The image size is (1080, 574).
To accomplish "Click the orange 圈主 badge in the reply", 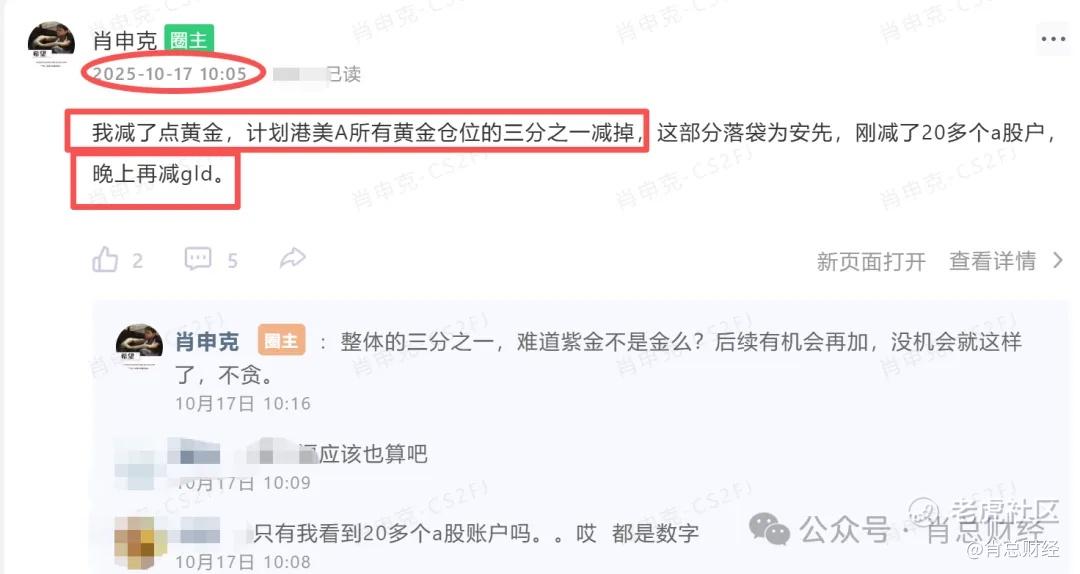I will 281,342.
